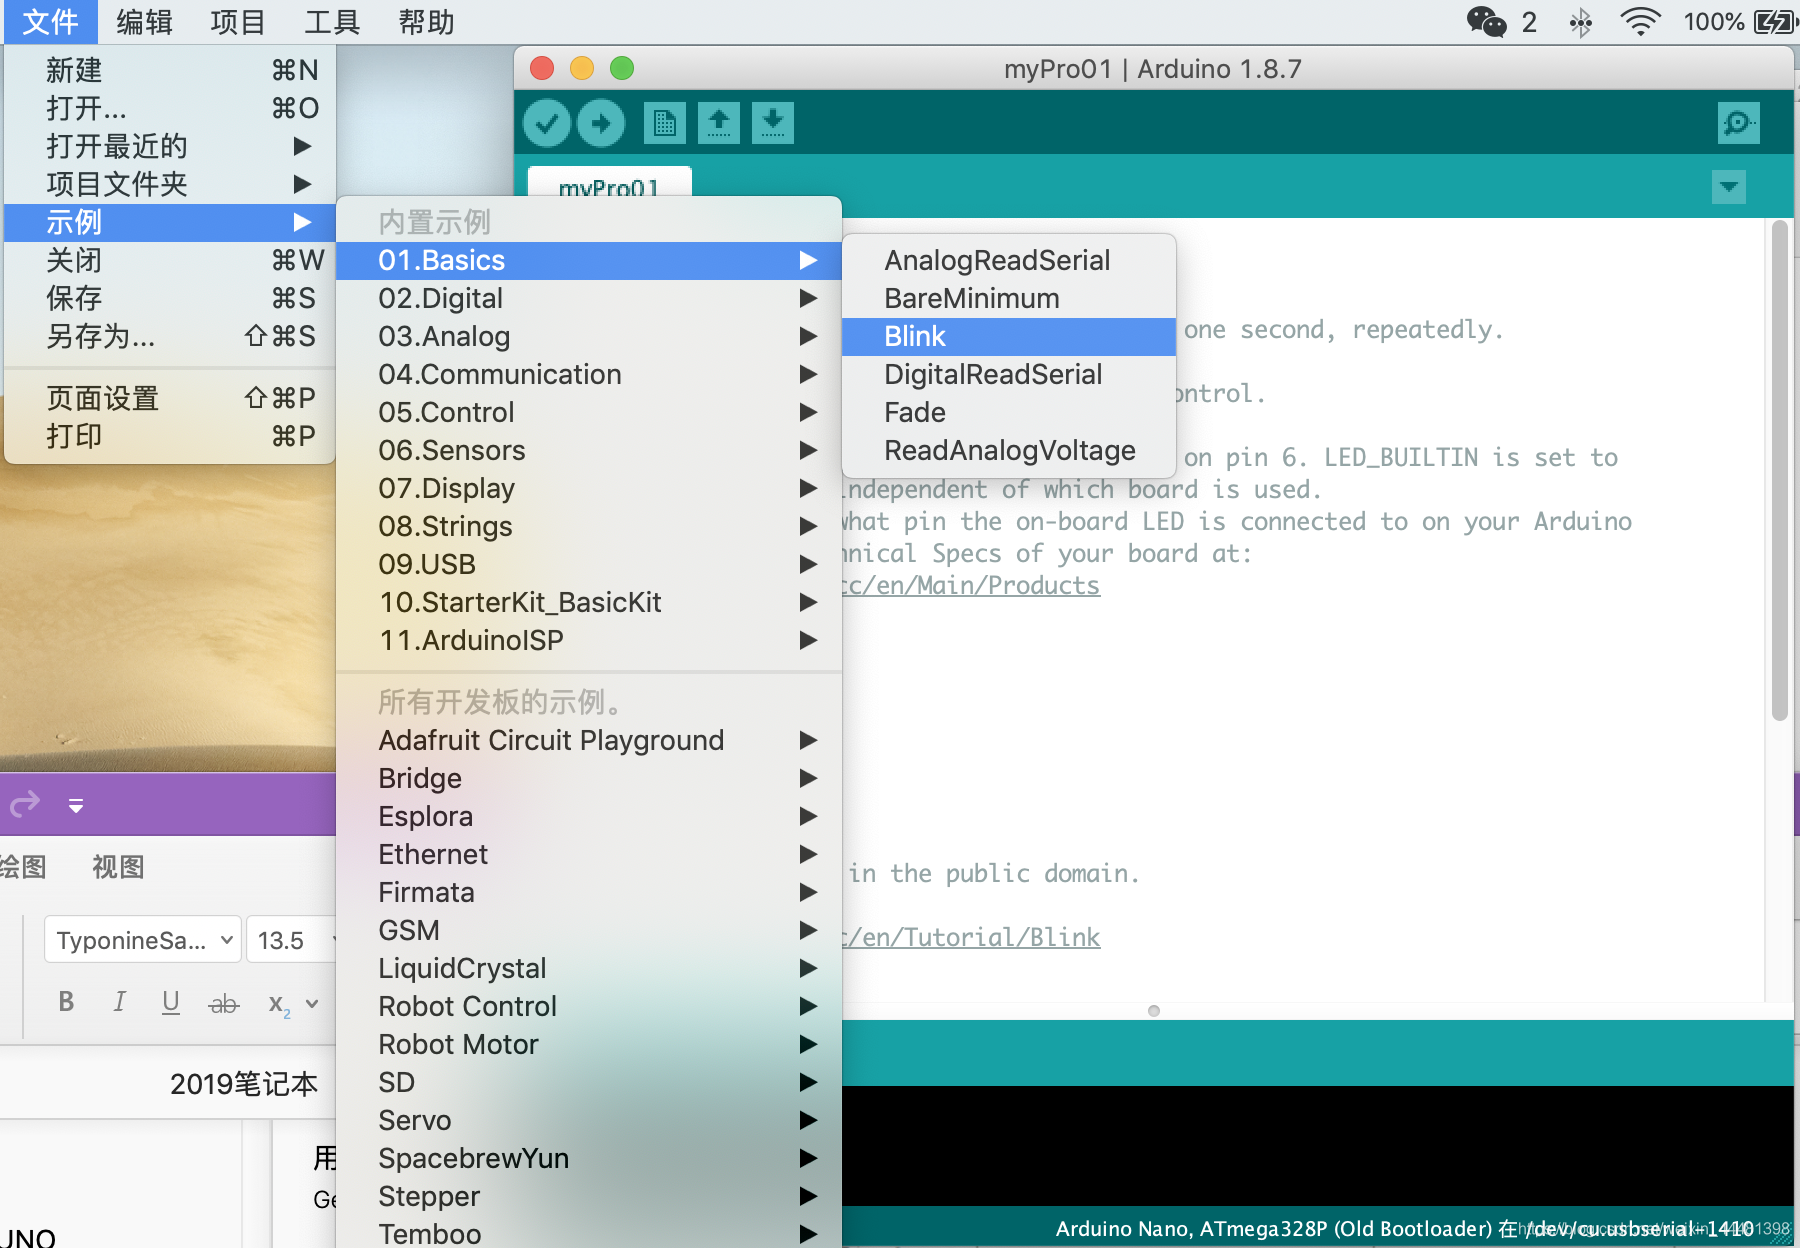1800x1248 pixels.
Task: Expand the 11.ArduinoISP submenu
Action: click(x=589, y=640)
